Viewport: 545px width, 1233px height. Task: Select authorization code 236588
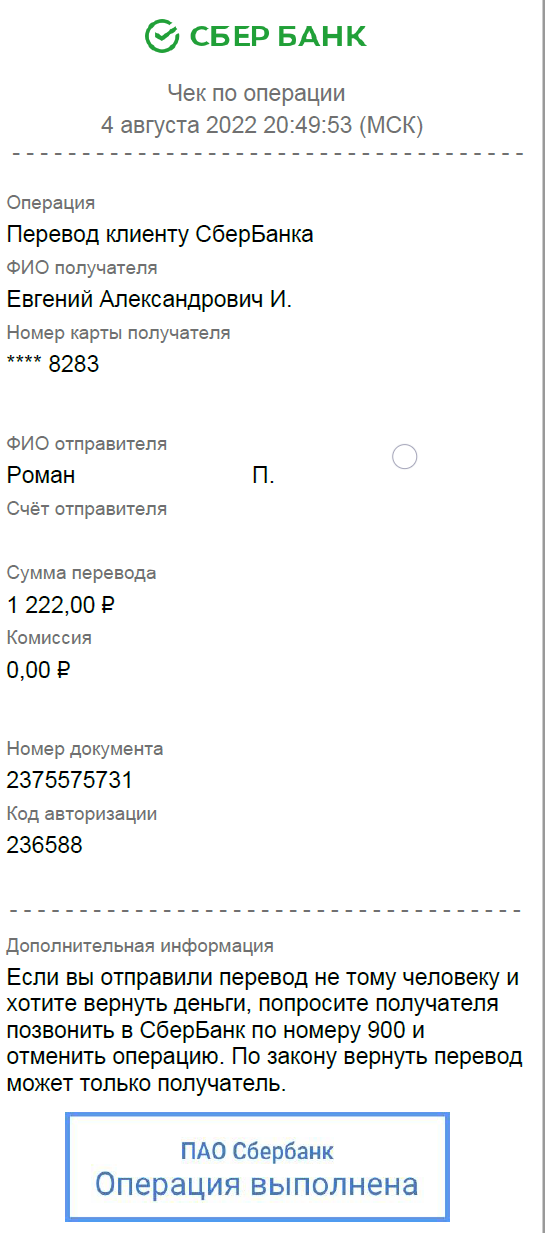[44, 845]
